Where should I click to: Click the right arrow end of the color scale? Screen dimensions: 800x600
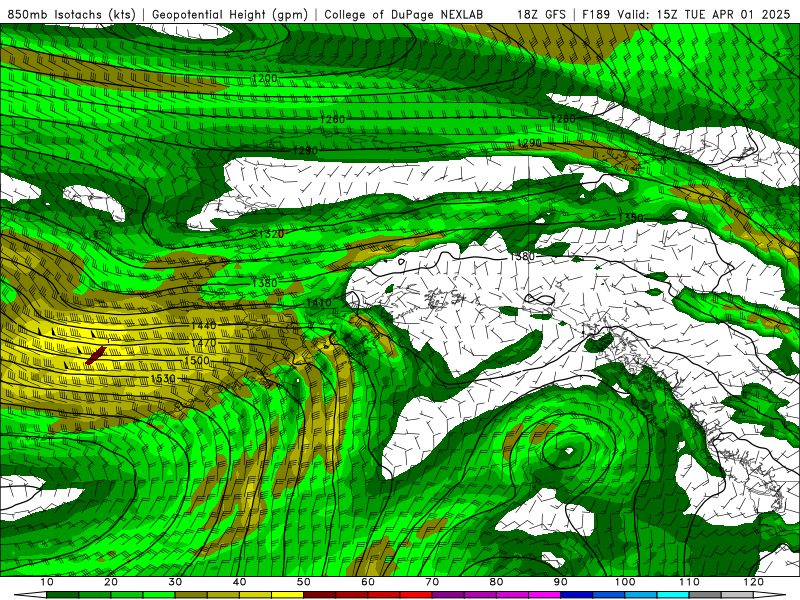coord(769,595)
